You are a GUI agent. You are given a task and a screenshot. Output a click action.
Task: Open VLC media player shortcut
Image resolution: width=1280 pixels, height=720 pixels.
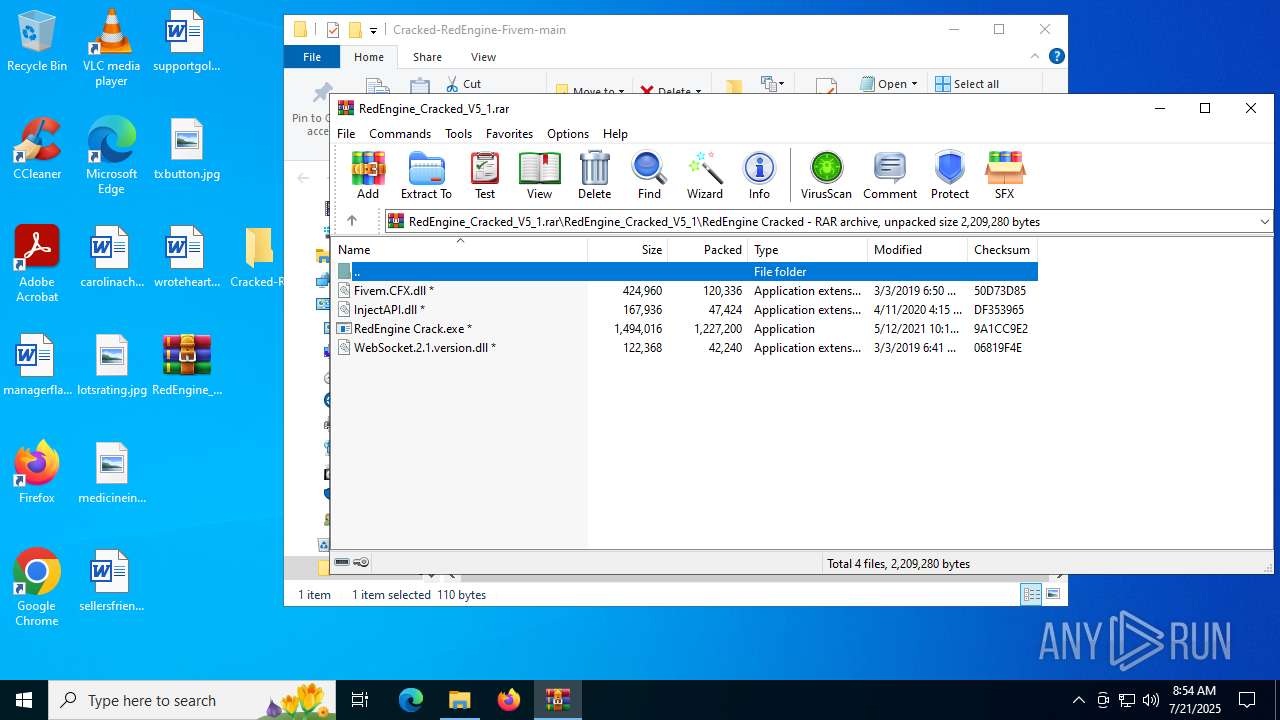tap(111, 48)
